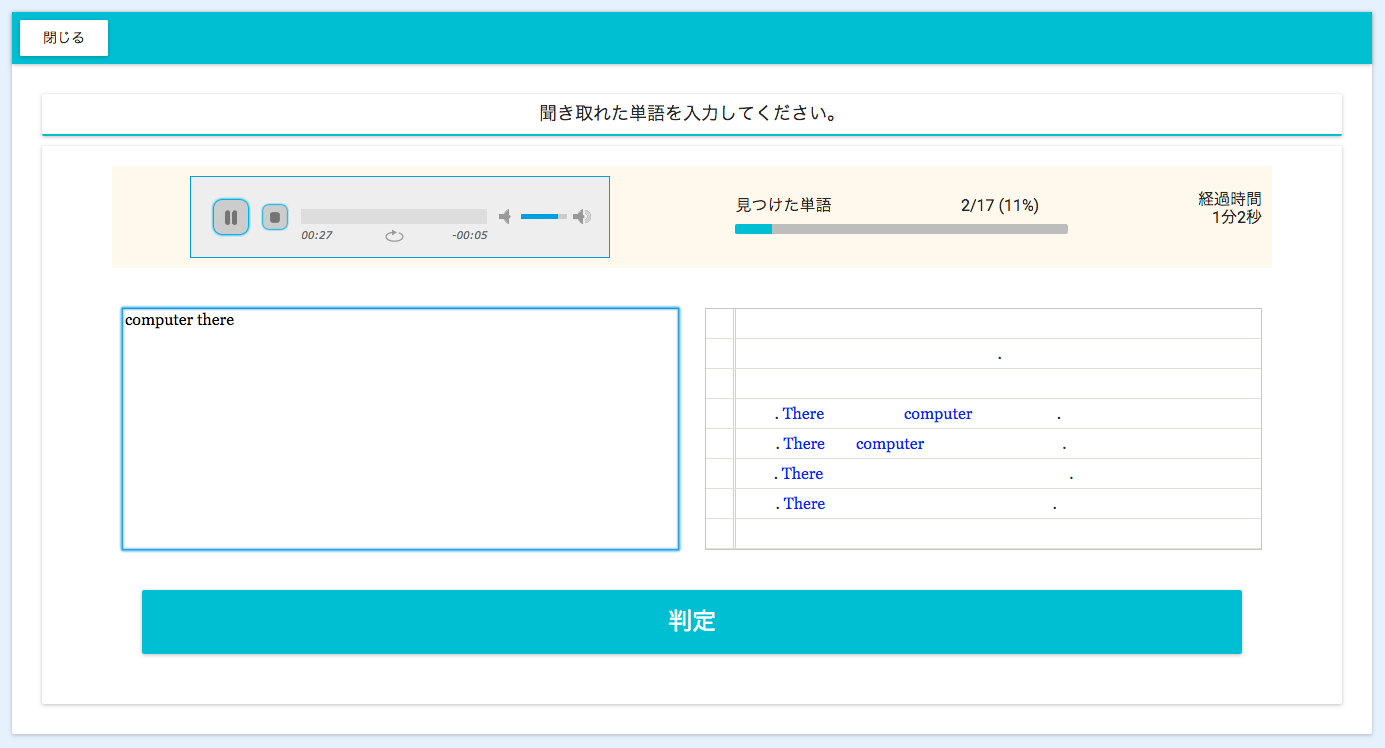Click the found words progress bar
1385x748 pixels.
[901, 229]
